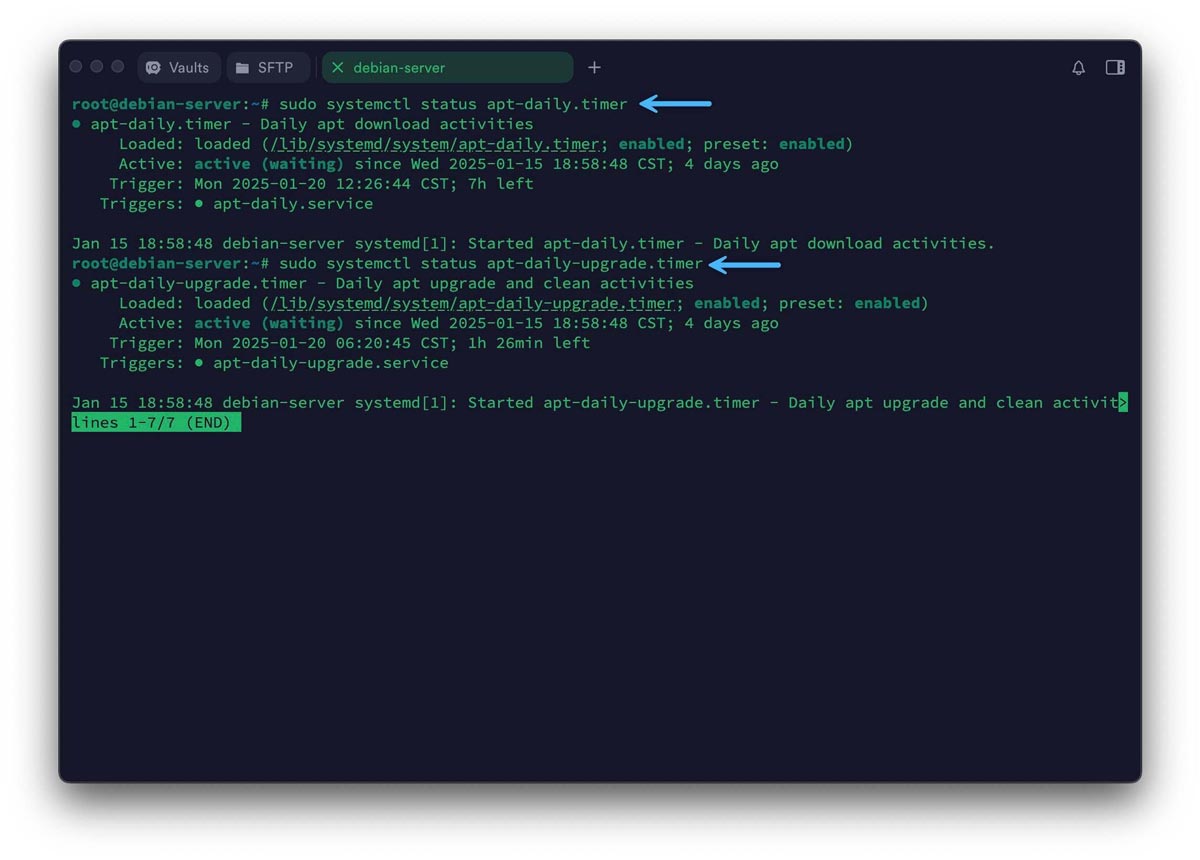The width and height of the screenshot is (1200, 860).
Task: Close the debian-server tab with X icon
Action: click(337, 68)
